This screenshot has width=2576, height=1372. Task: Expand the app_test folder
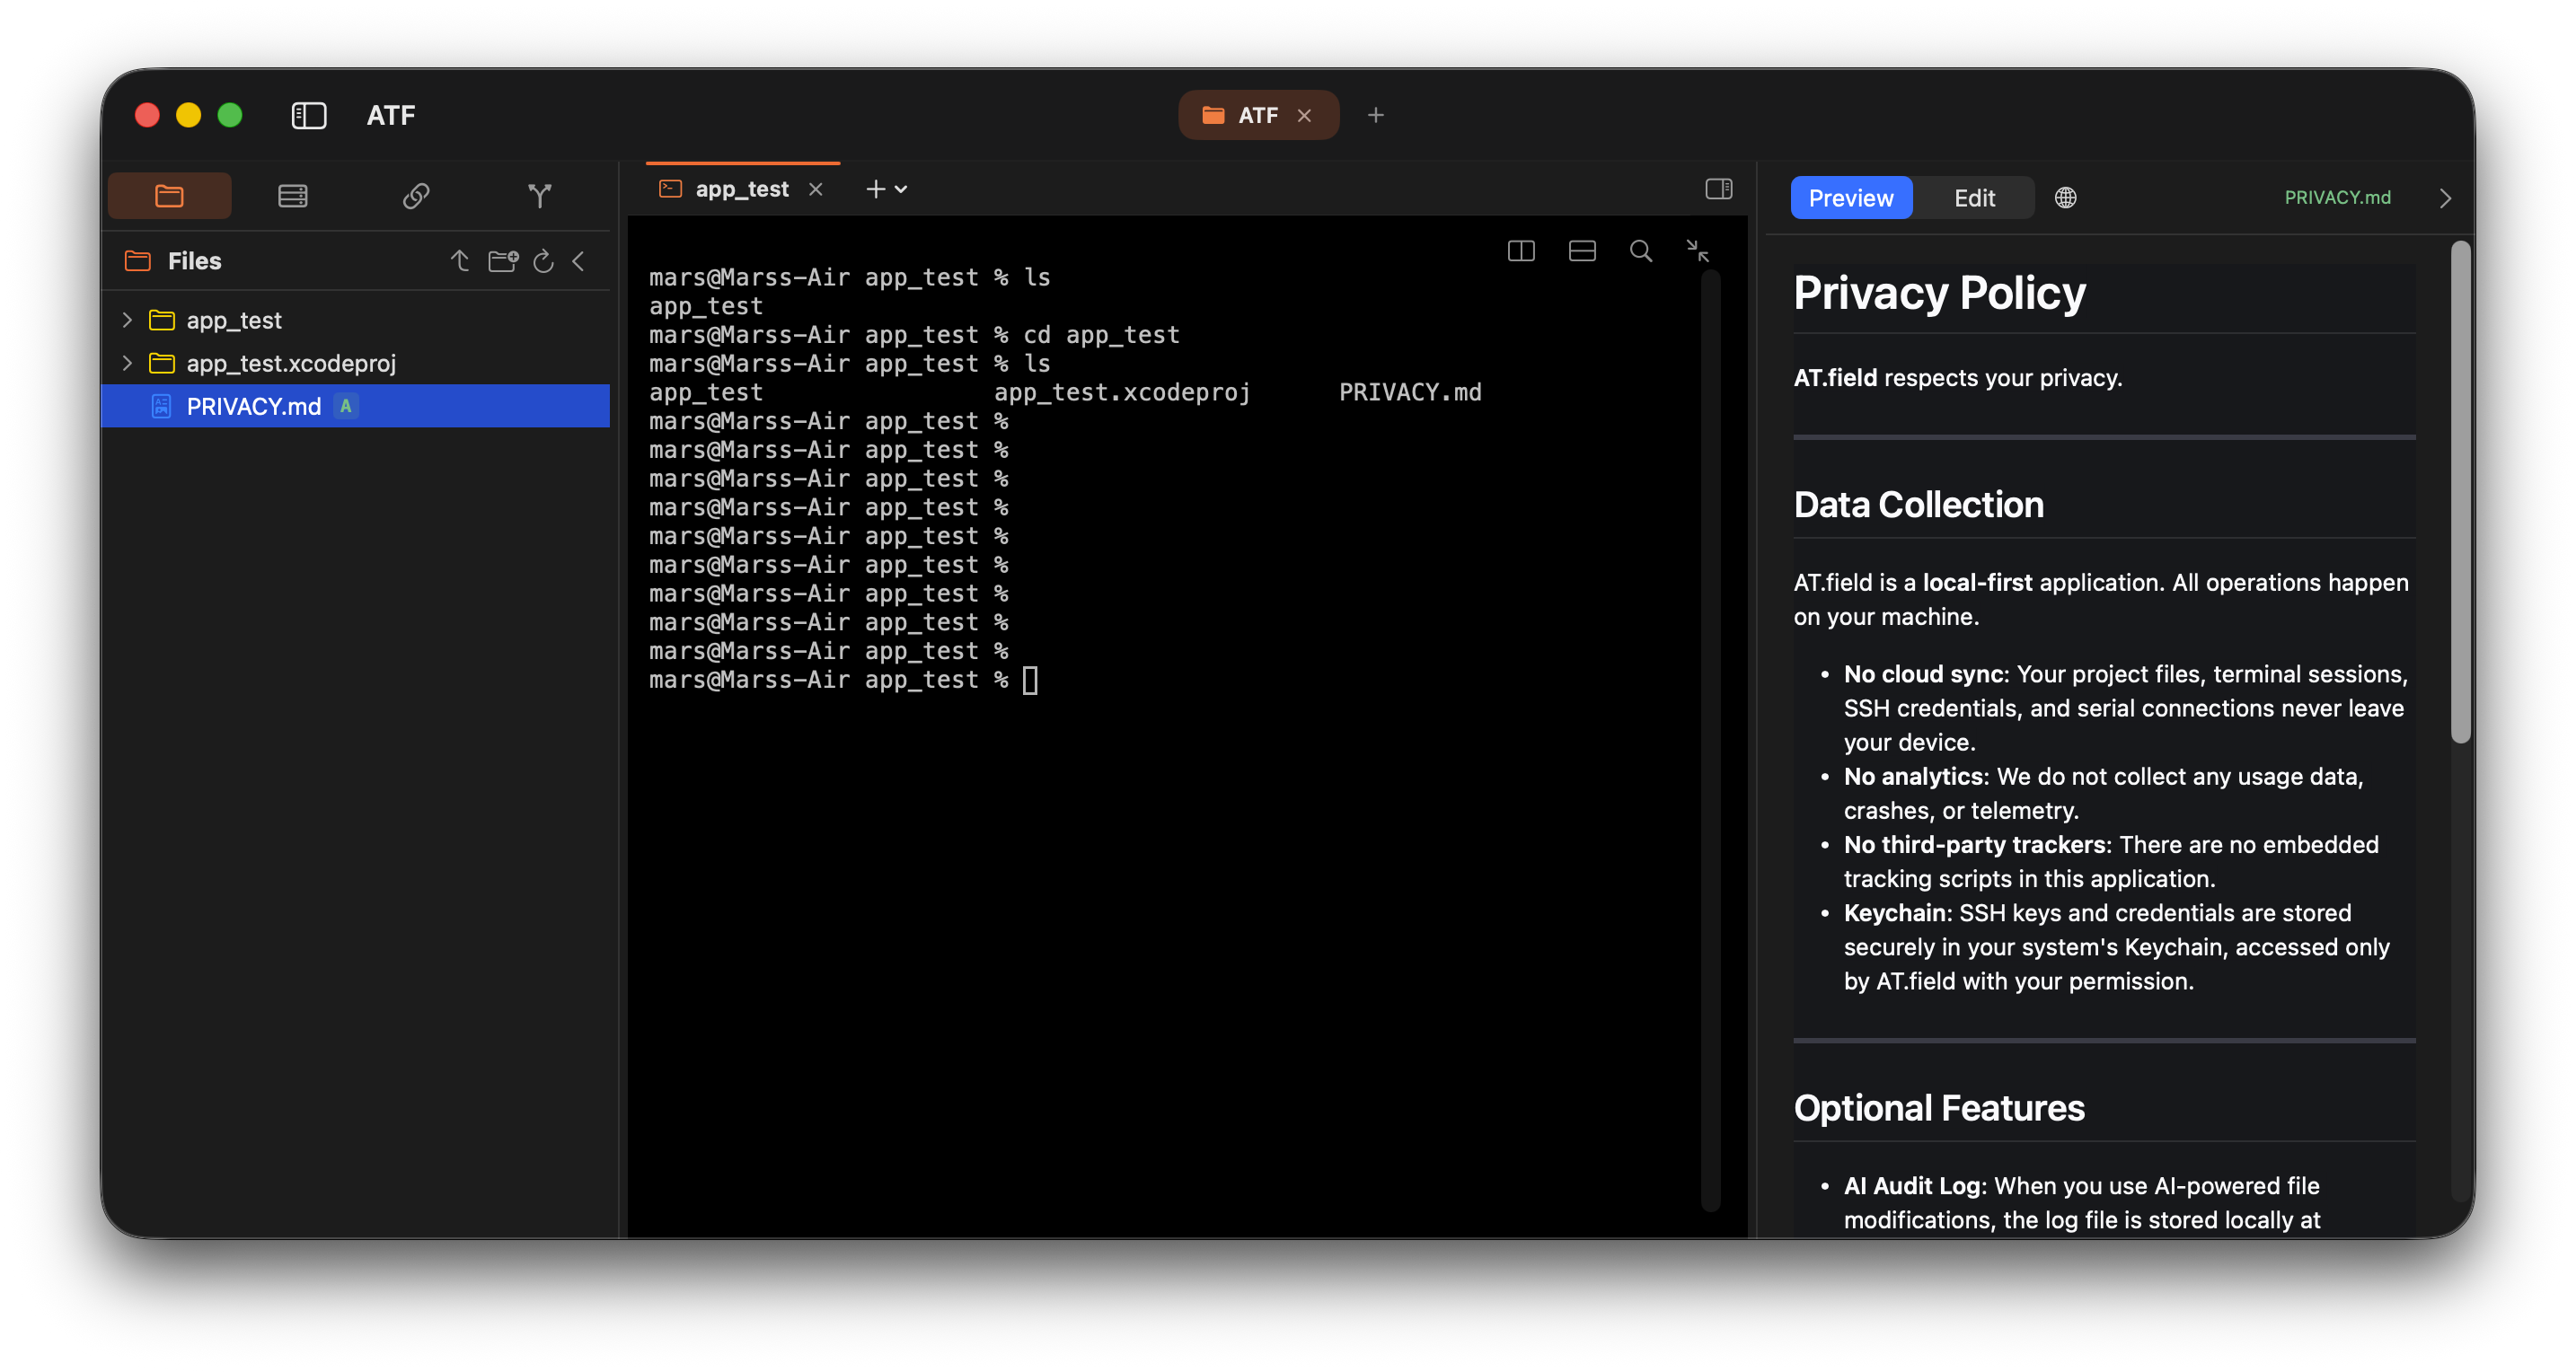tap(127, 320)
